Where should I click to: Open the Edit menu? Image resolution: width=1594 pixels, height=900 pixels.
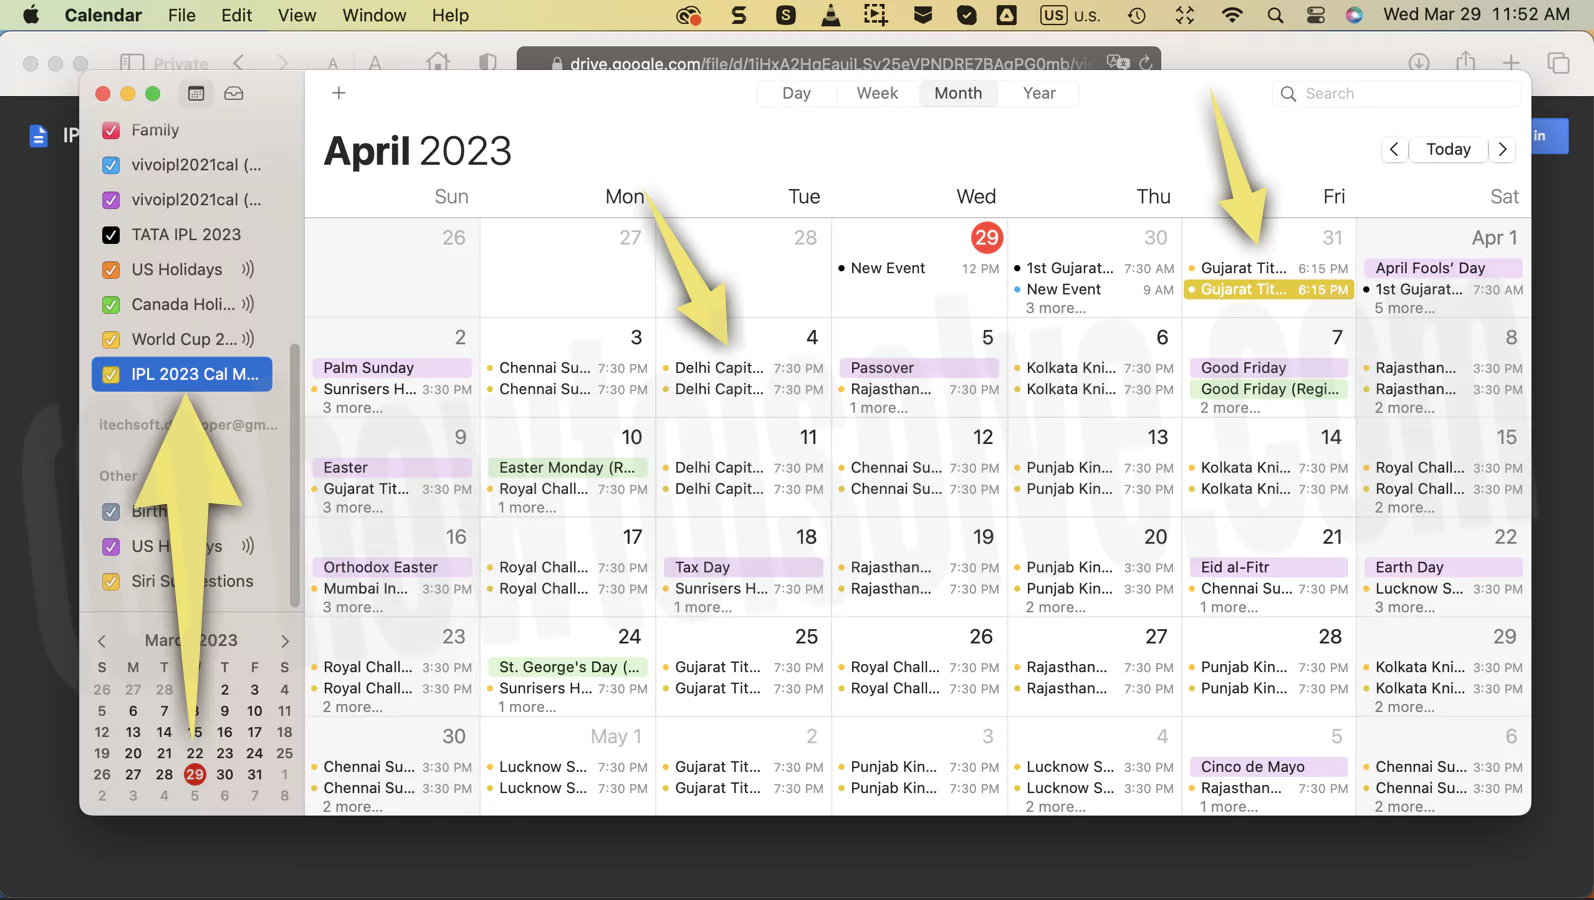click(236, 15)
